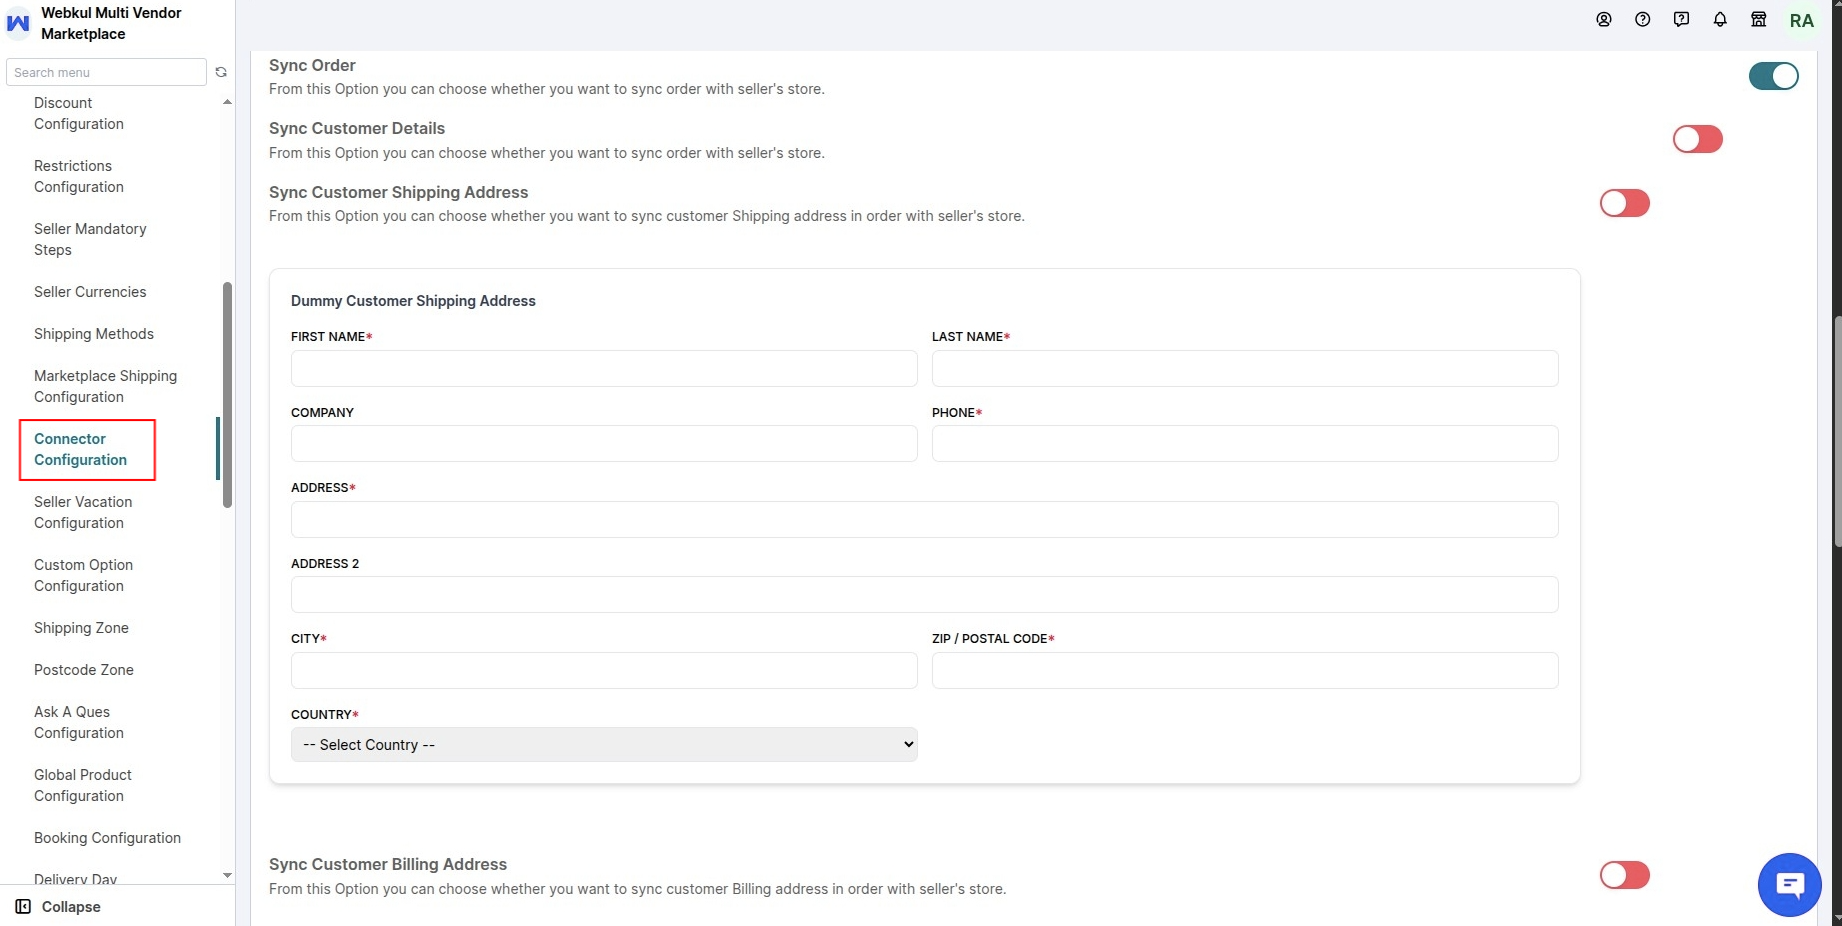Disable the Sync Order toggle
This screenshot has height=926, width=1842.
click(1774, 76)
